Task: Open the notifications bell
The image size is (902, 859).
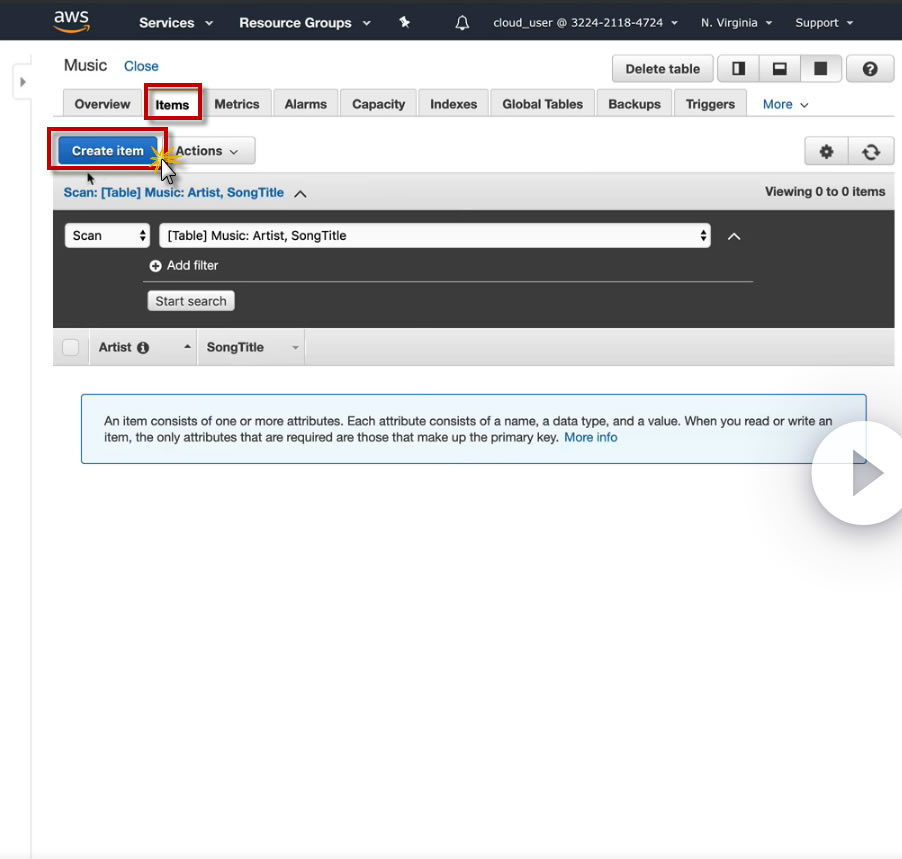Action: pyautogui.click(x=462, y=22)
